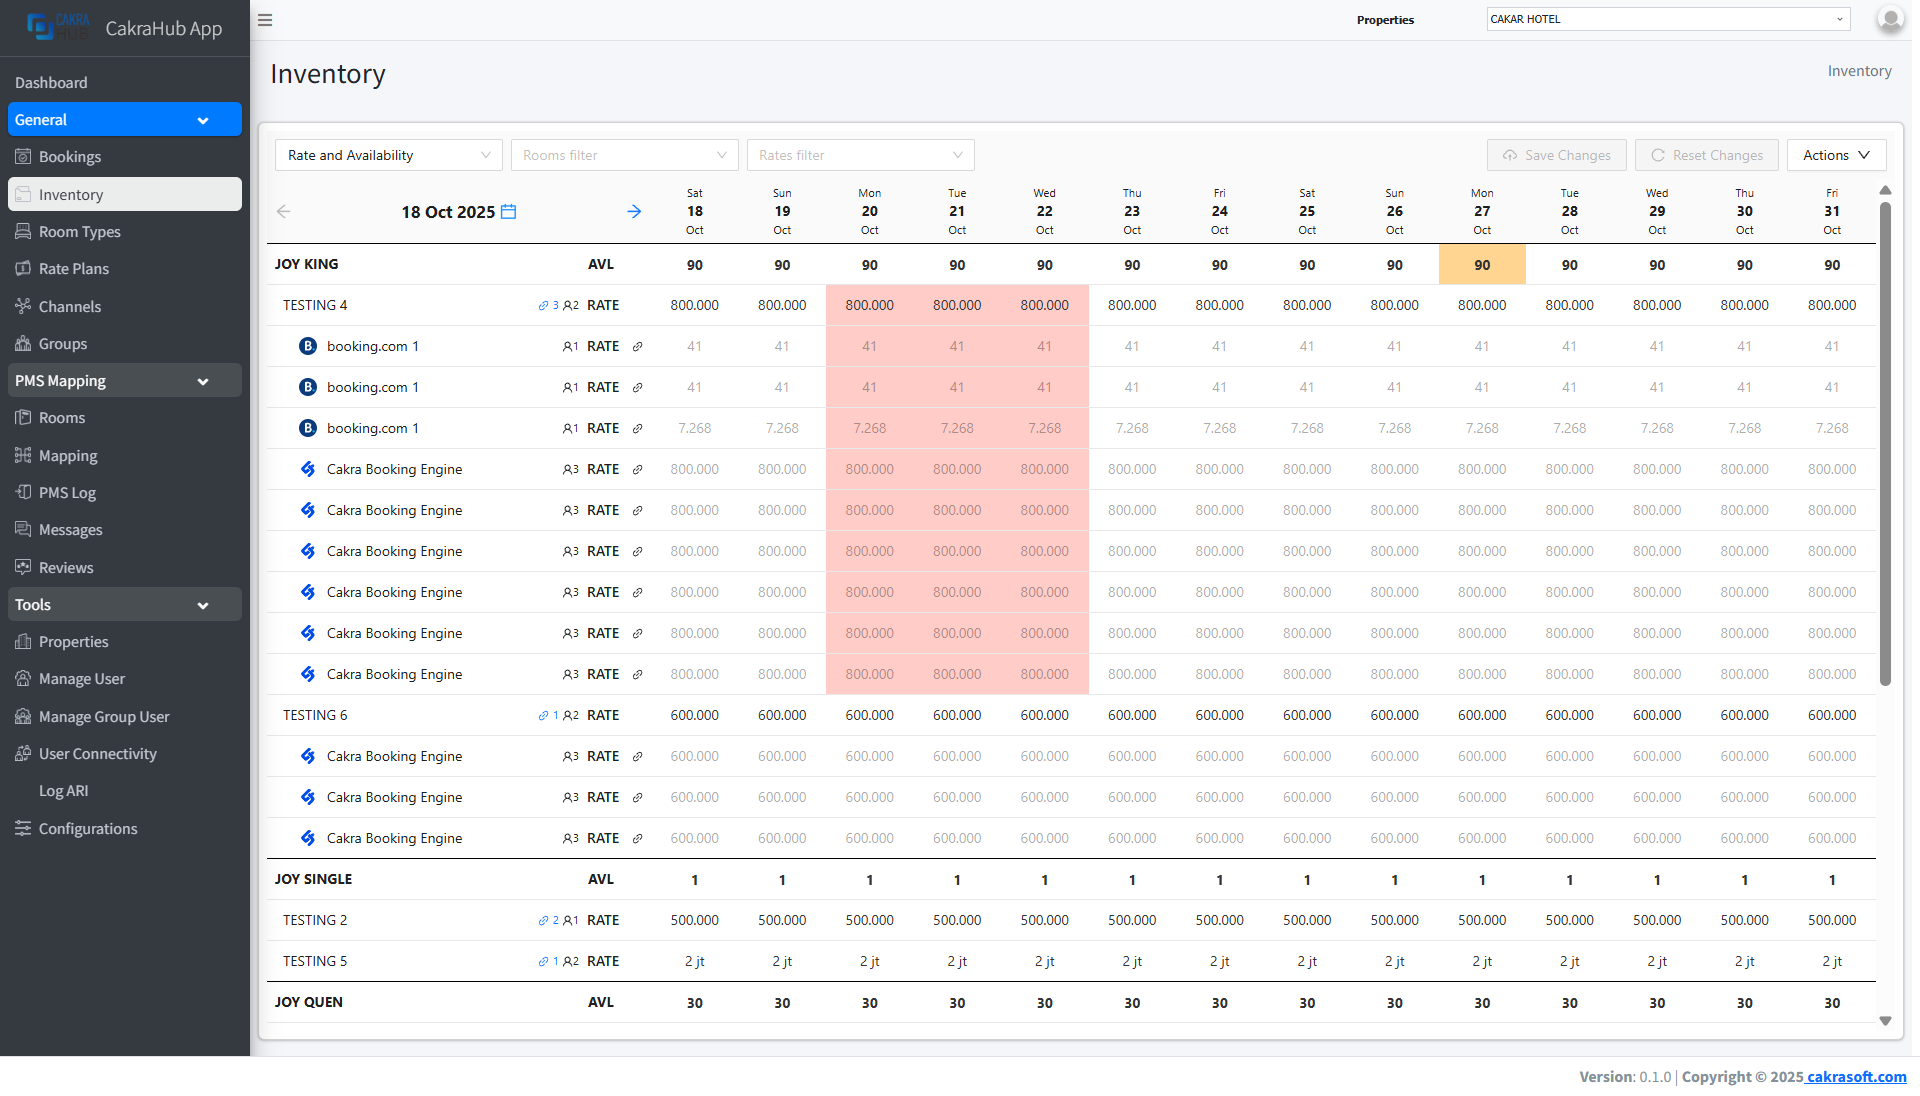The width and height of the screenshot is (1920, 1096).
Task: Open the cakrasoft.com footer link
Action: (x=1856, y=1077)
